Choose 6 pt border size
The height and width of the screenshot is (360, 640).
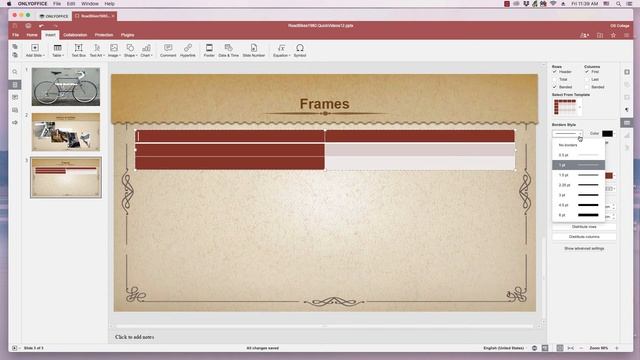[x=578, y=215]
